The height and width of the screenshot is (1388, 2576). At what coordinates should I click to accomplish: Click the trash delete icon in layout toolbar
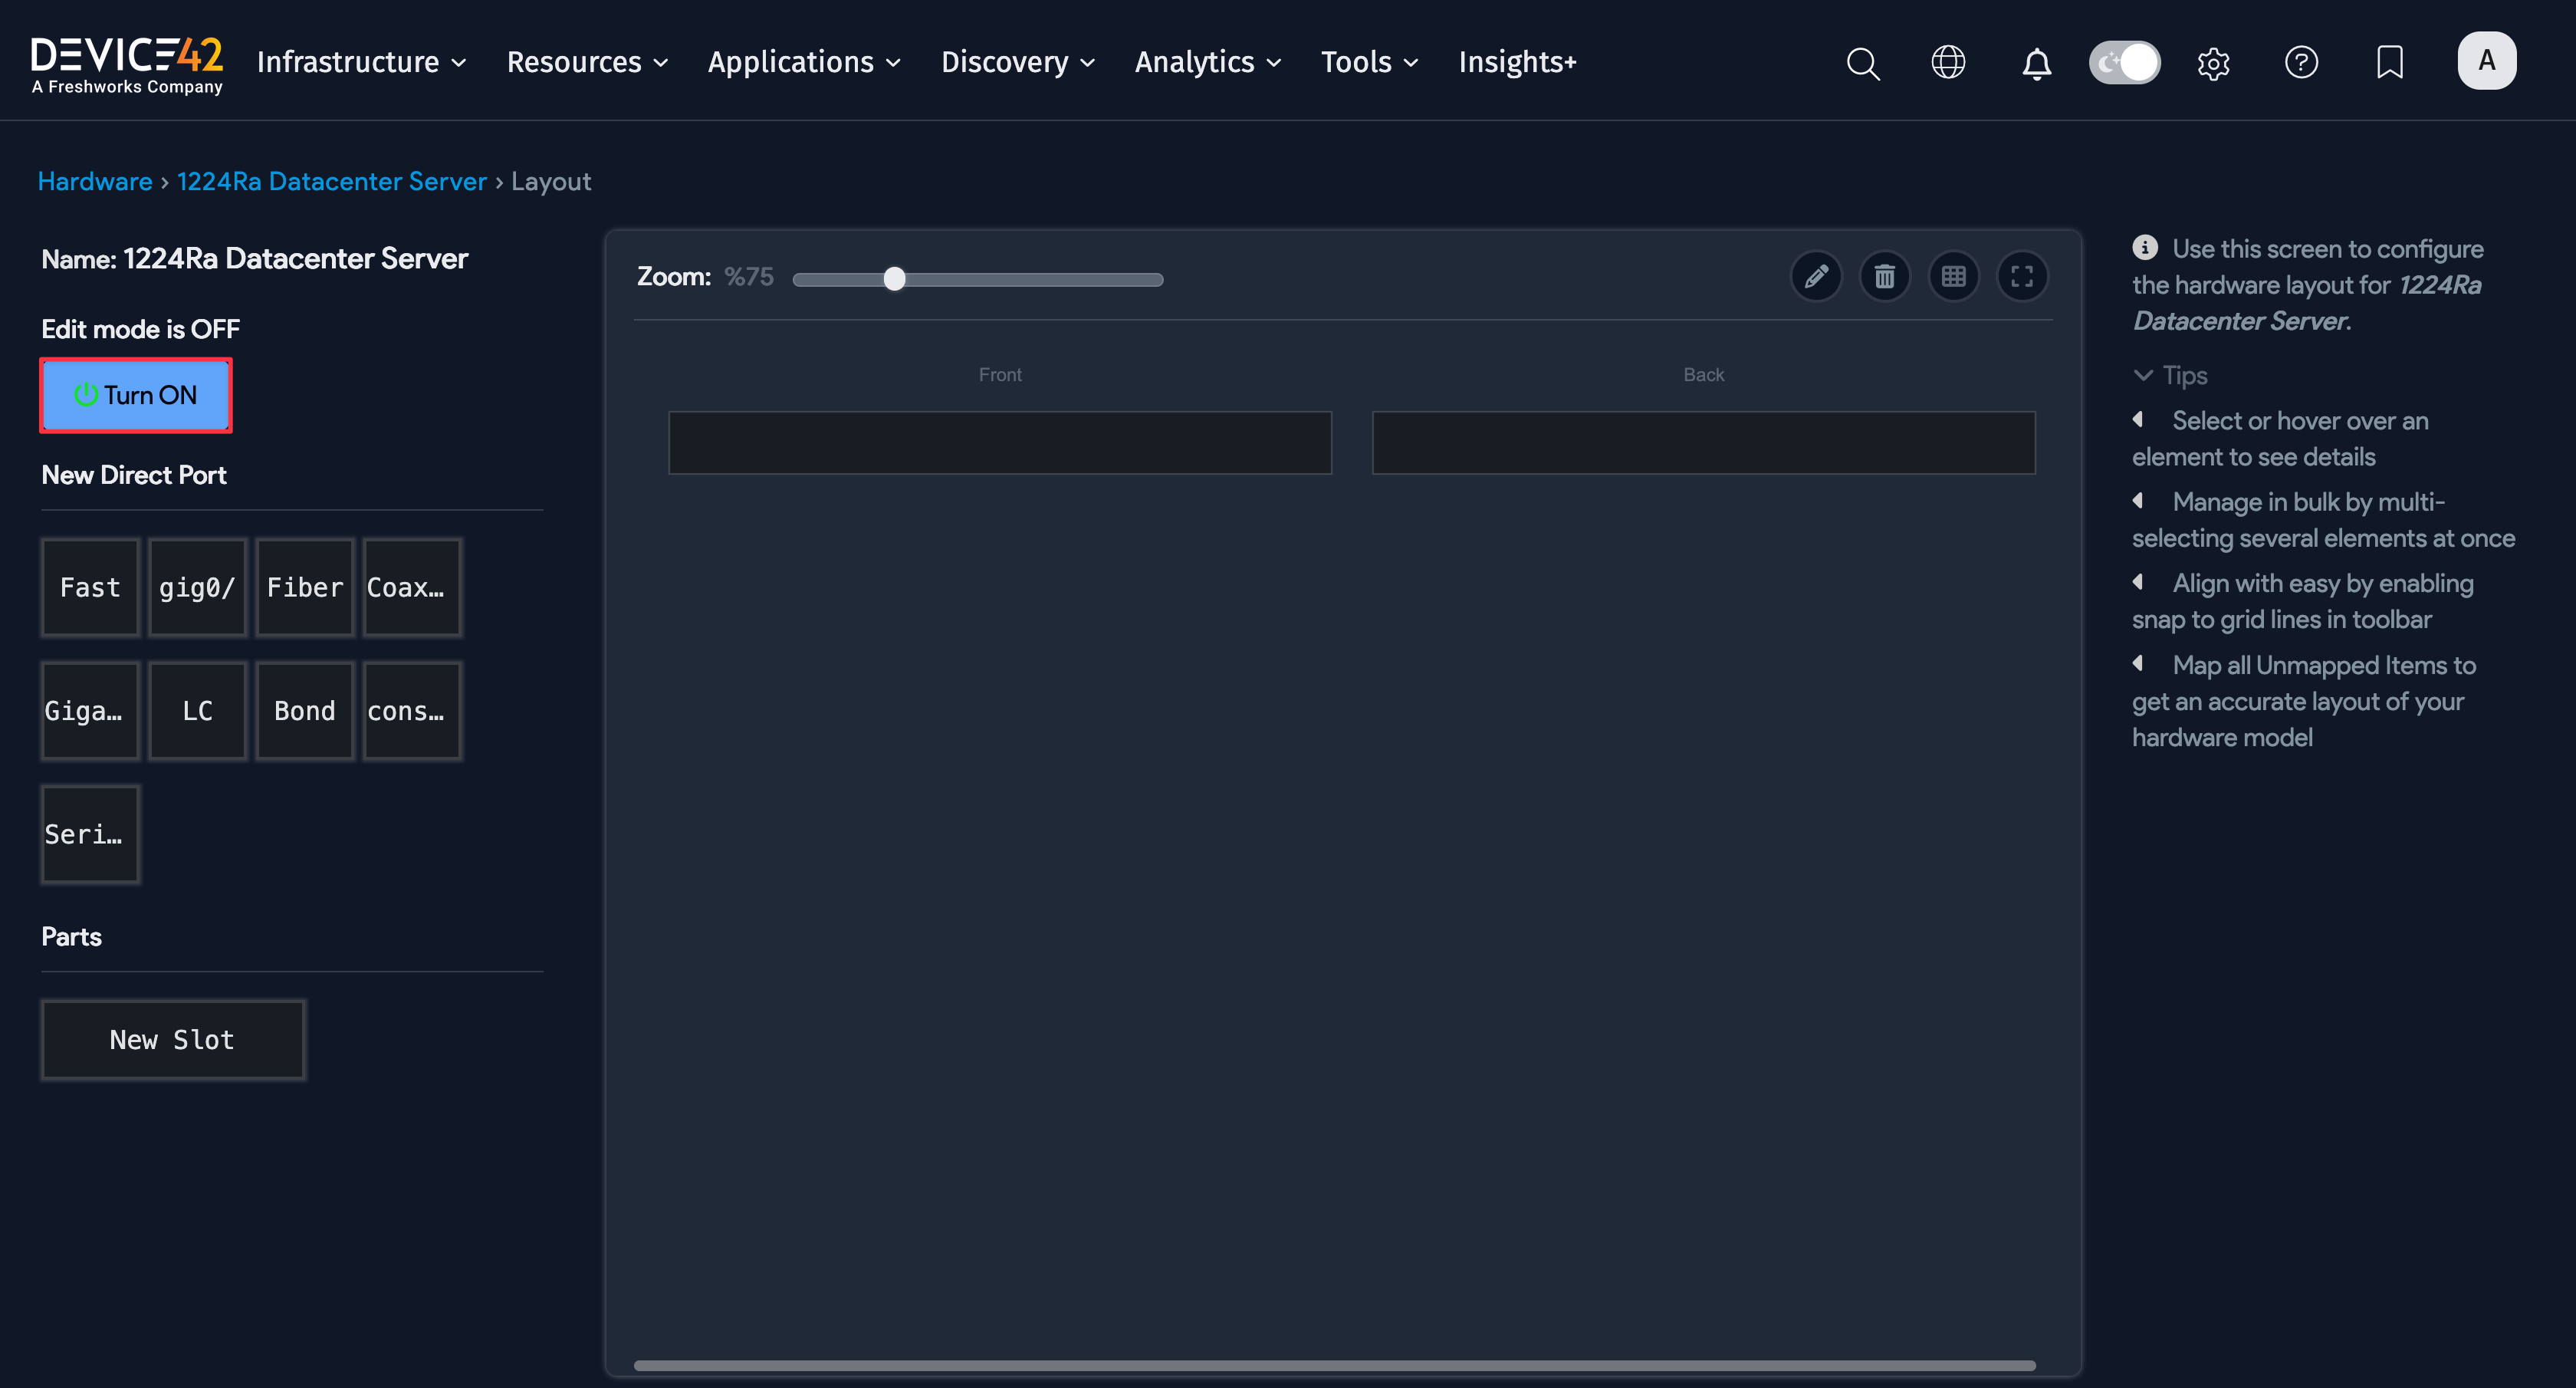pyautogui.click(x=1884, y=276)
